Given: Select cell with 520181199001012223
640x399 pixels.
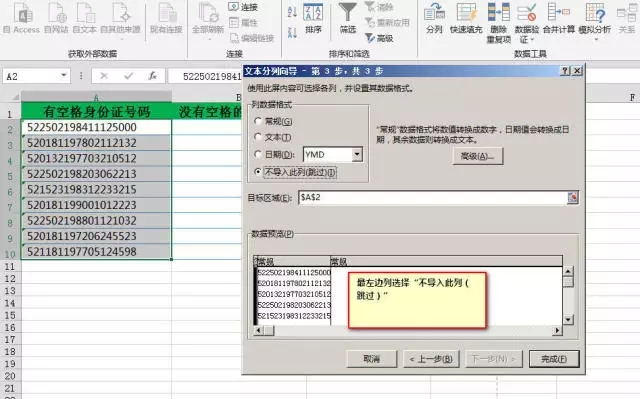Looking at the screenshot, I should pos(96,205).
